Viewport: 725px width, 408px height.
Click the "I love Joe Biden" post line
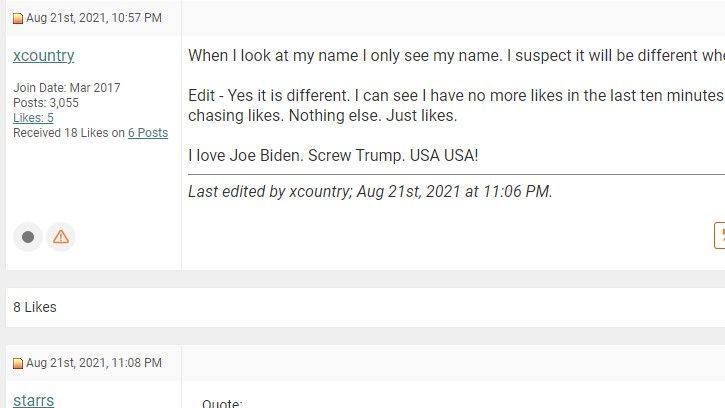tap(333, 156)
